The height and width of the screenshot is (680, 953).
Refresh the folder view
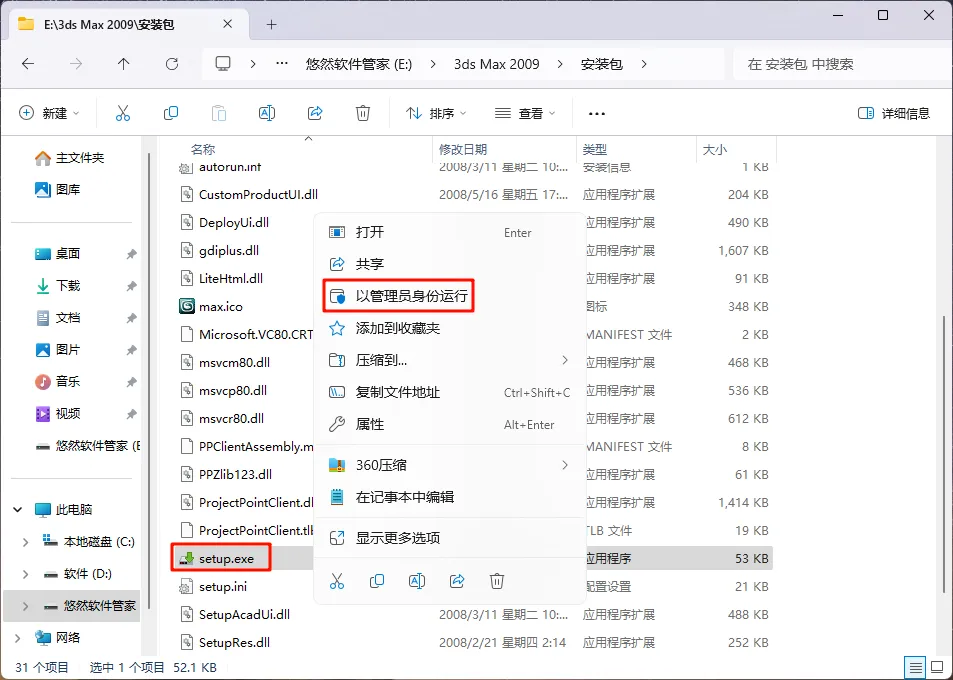pyautogui.click(x=172, y=64)
